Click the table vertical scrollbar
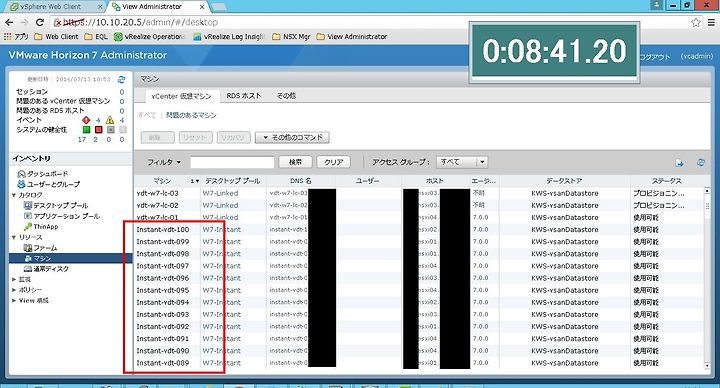The image size is (720, 388). 707,278
